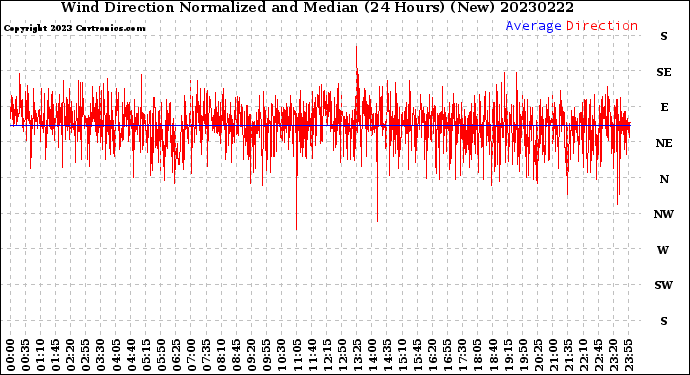Click the "11:40" time axis label
Screen dimensions: 690x375
[x=312, y=355]
